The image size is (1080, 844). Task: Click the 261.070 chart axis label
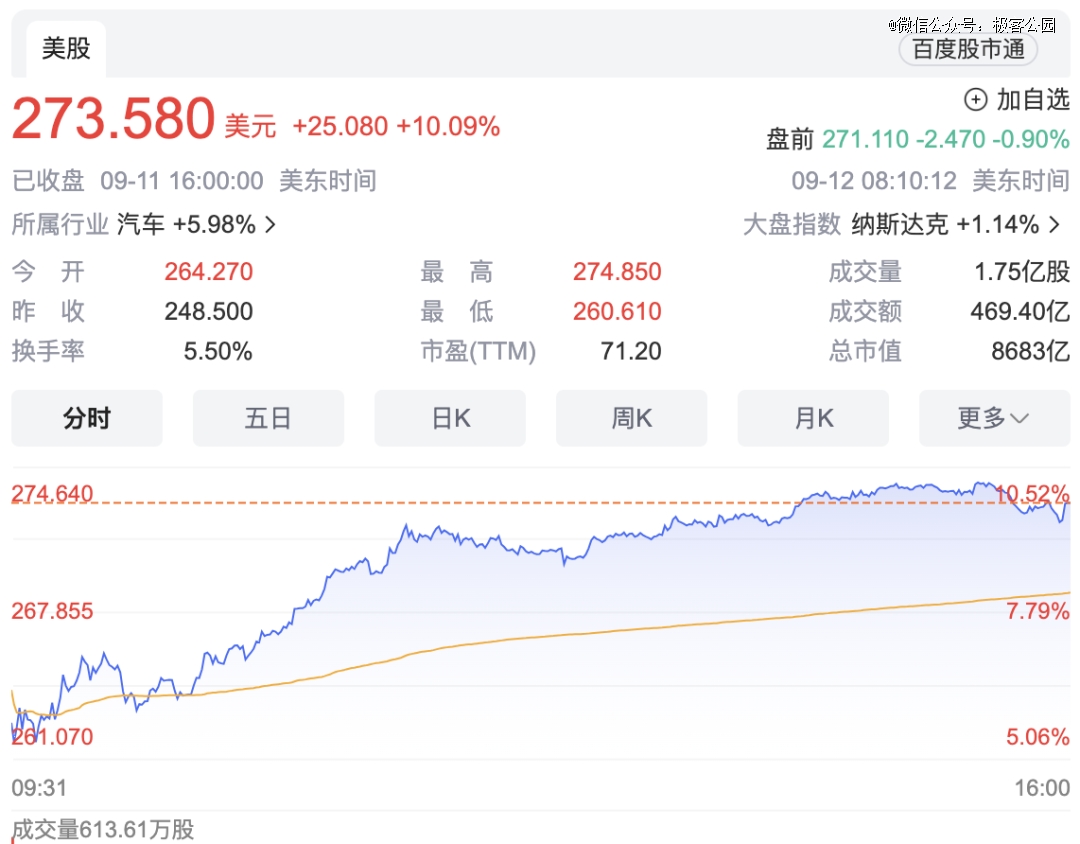(x=52, y=737)
